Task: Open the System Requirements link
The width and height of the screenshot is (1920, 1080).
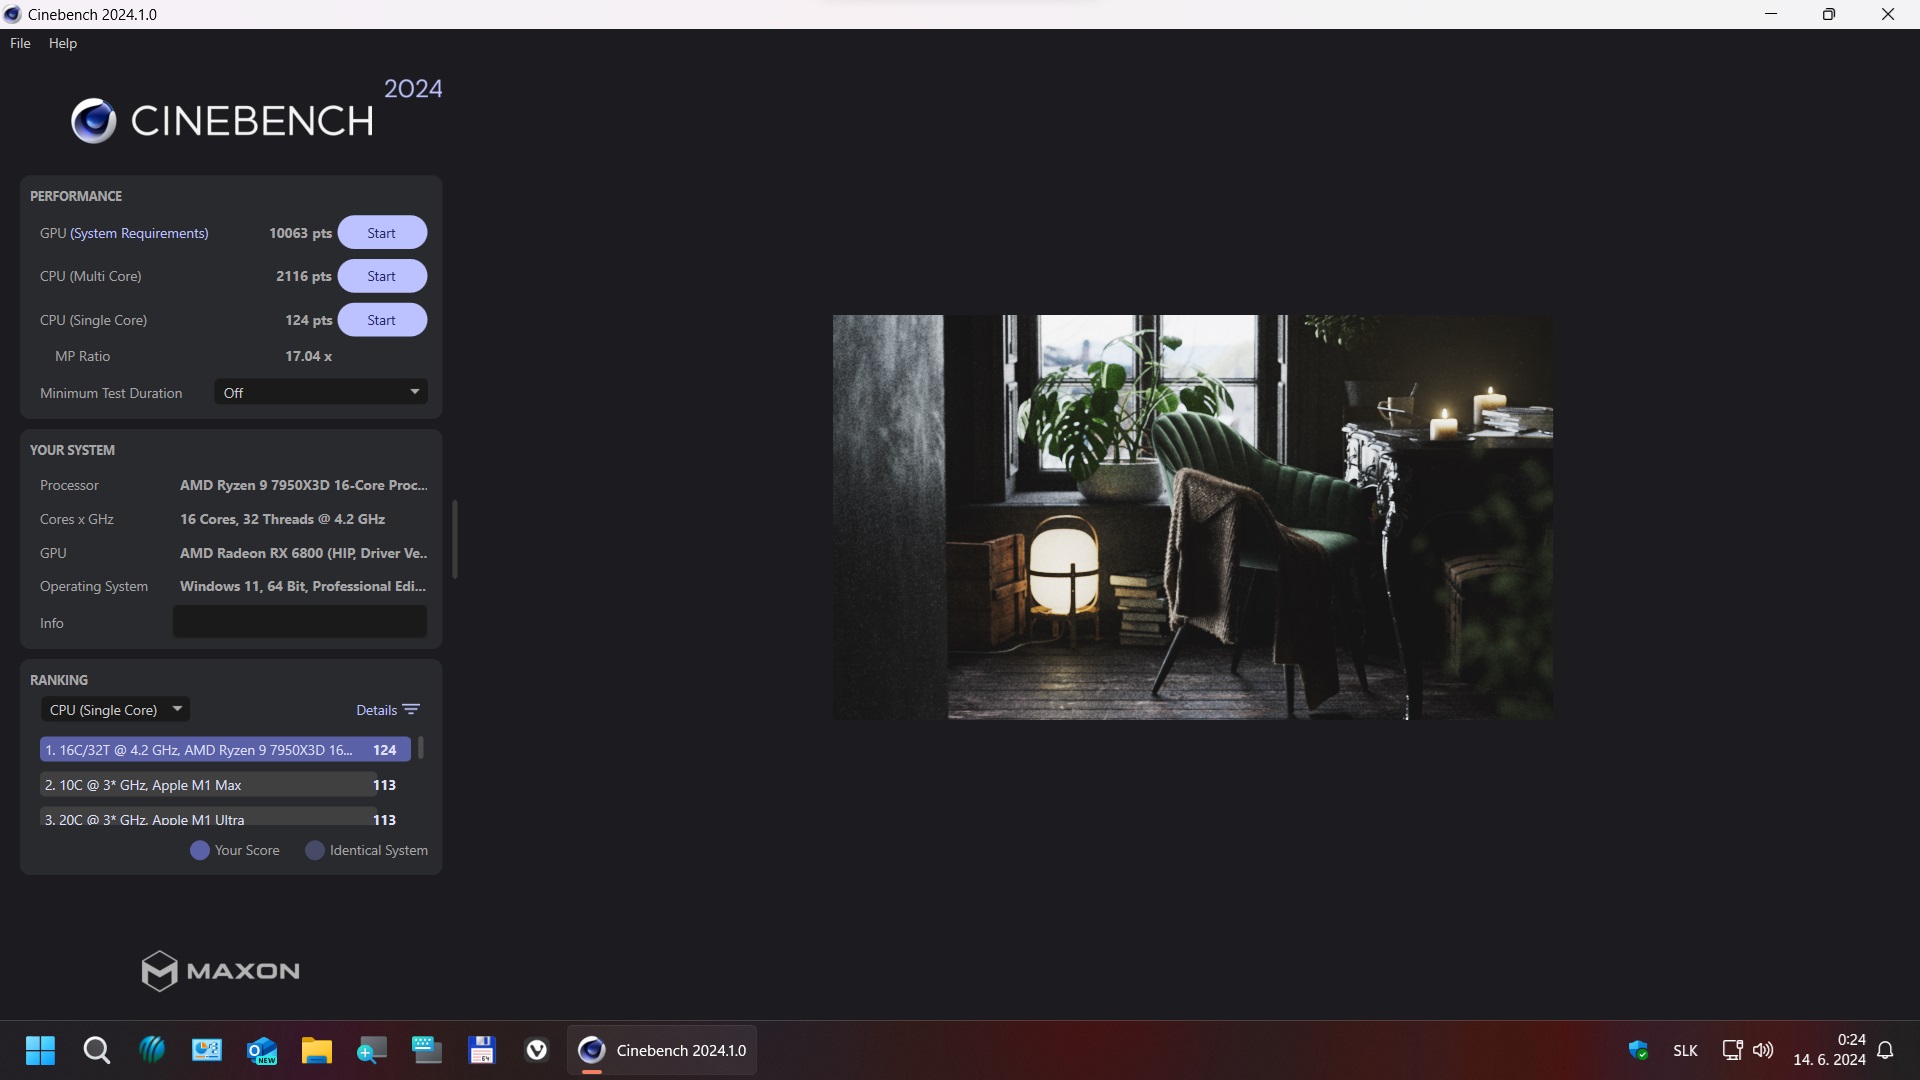Action: pyautogui.click(x=139, y=233)
